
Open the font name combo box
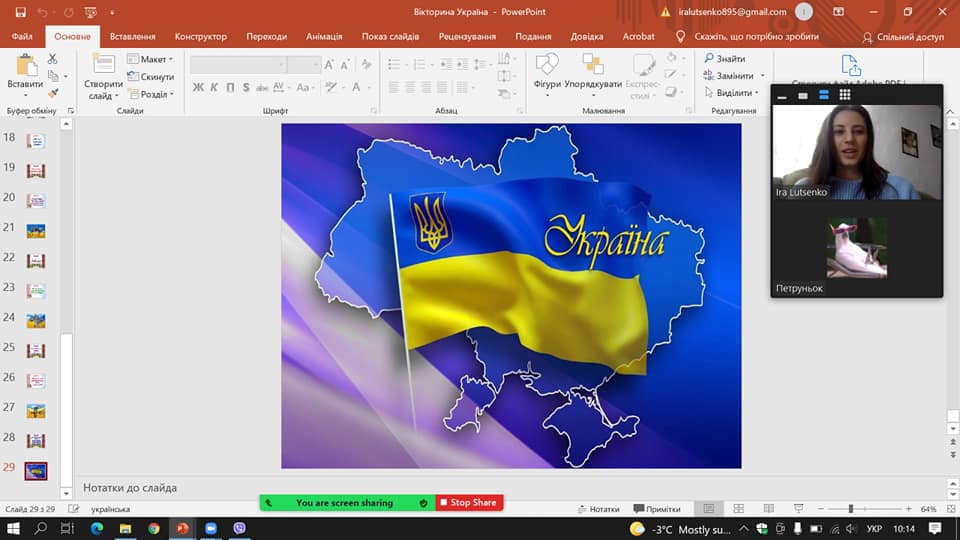click(x=238, y=64)
